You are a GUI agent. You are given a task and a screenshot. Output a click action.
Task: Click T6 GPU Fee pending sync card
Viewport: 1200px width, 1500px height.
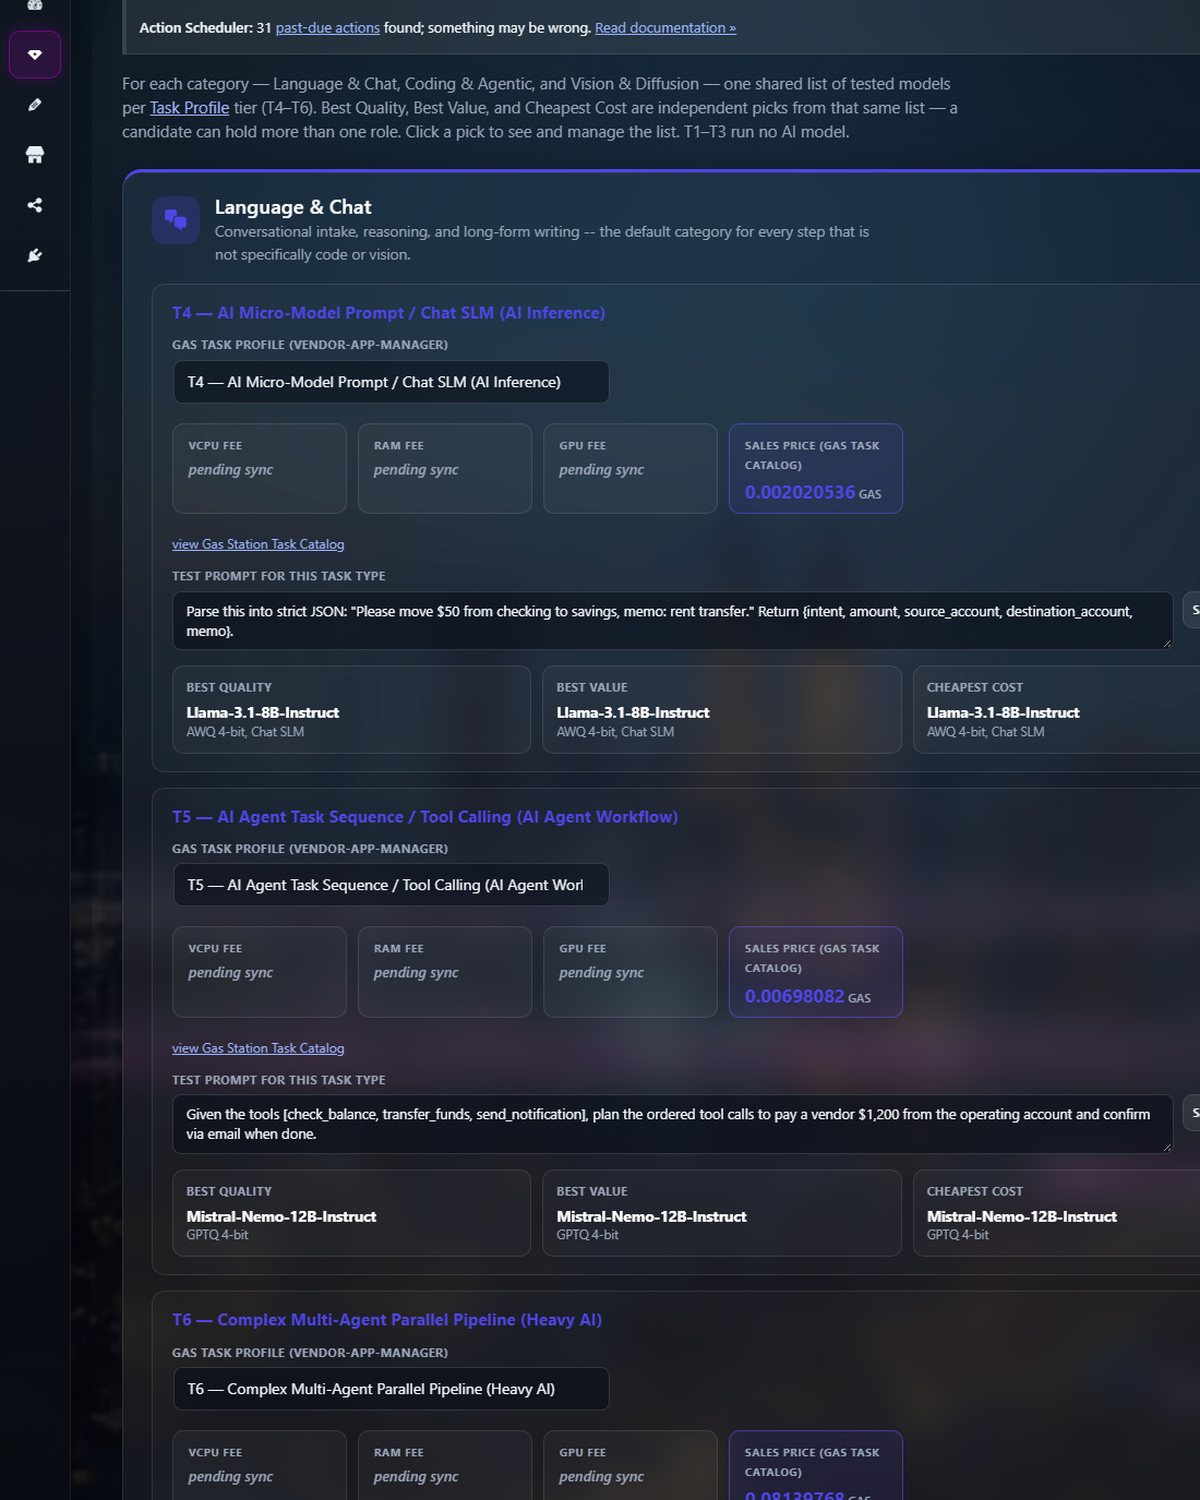pos(630,1466)
